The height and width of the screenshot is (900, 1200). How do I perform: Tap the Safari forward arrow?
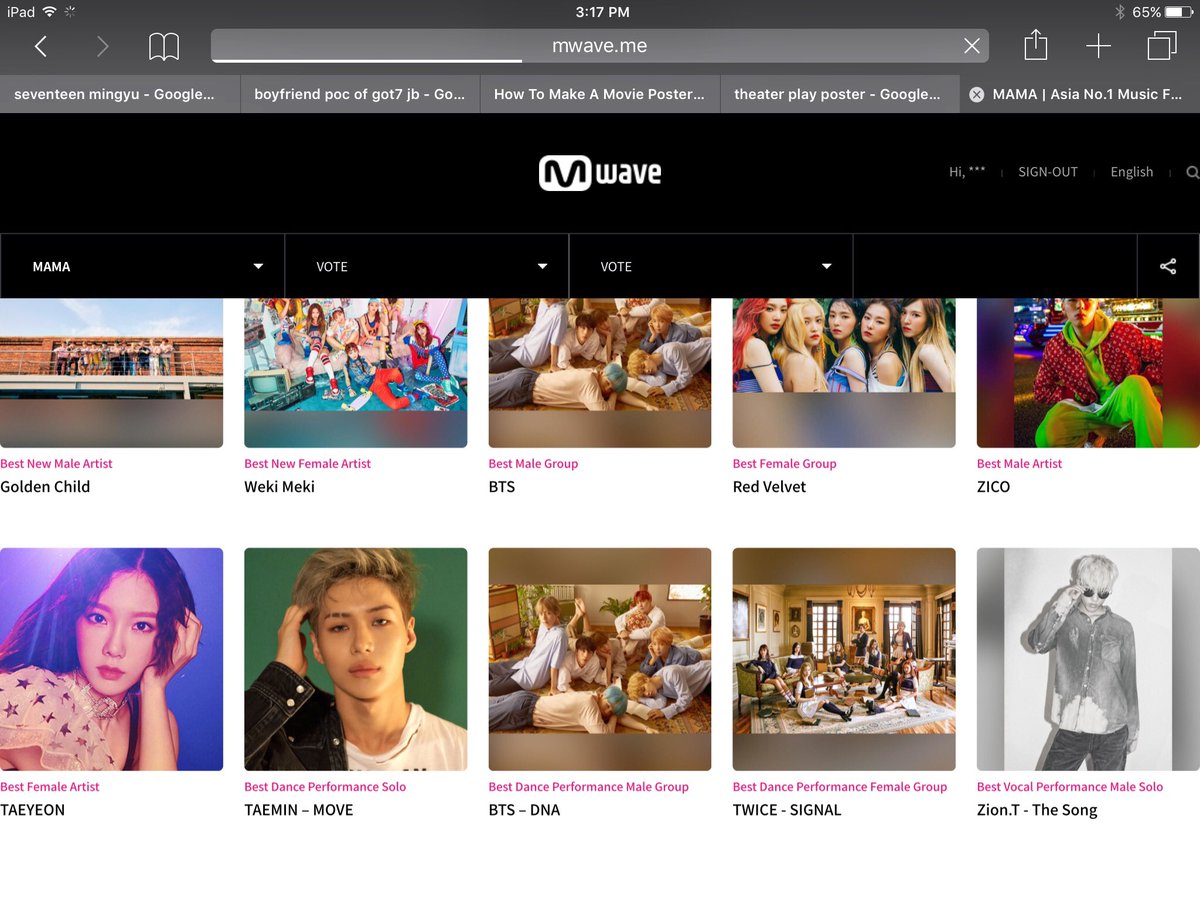(x=102, y=46)
